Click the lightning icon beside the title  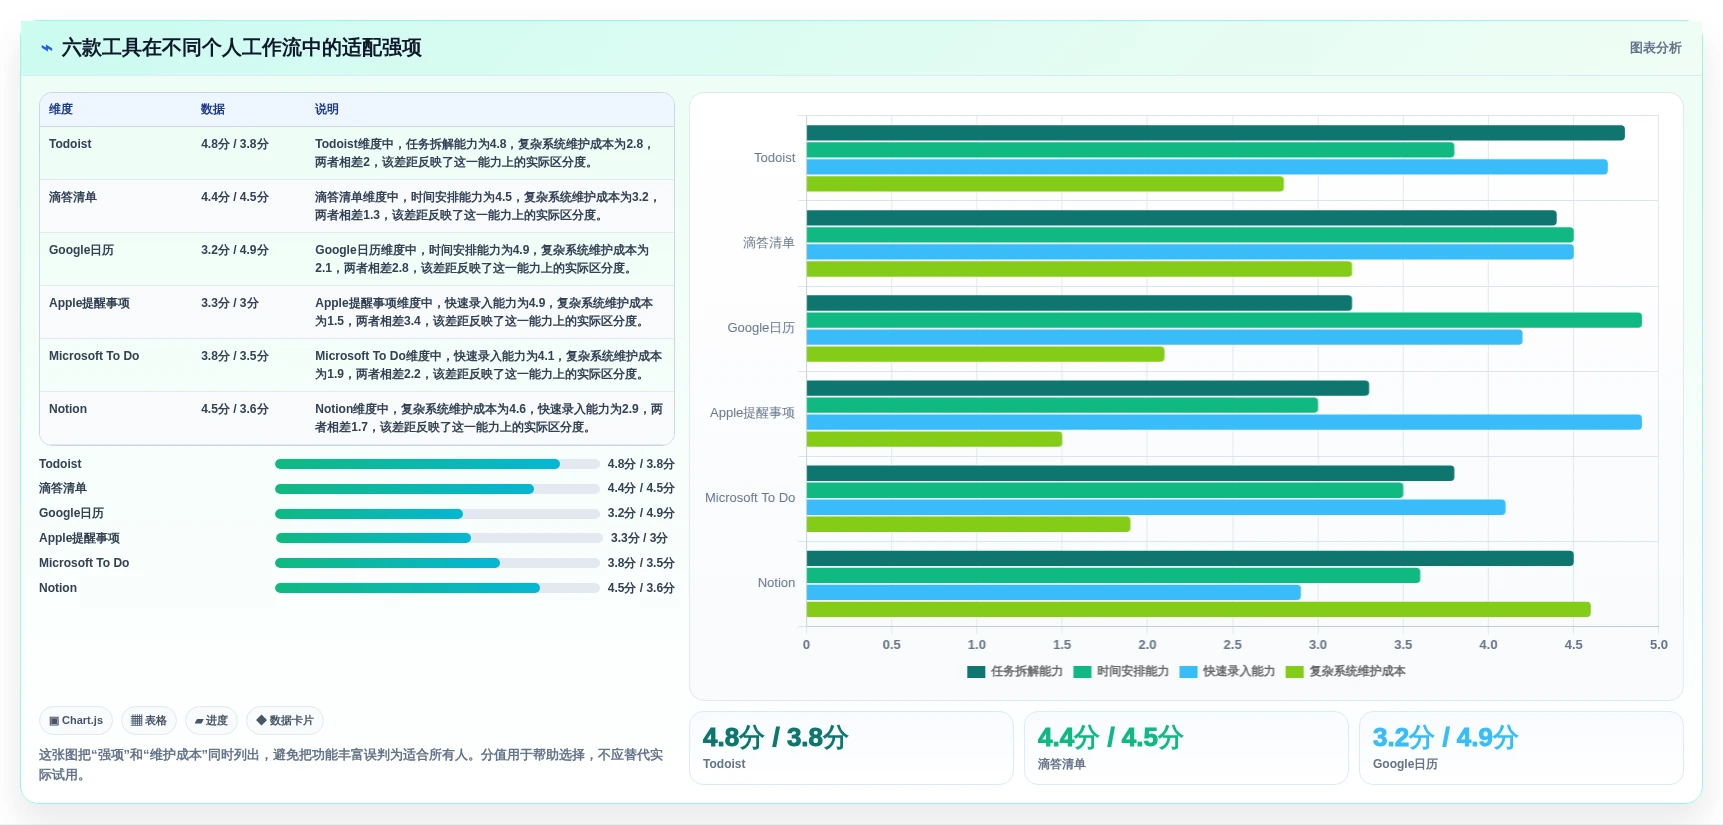point(46,48)
